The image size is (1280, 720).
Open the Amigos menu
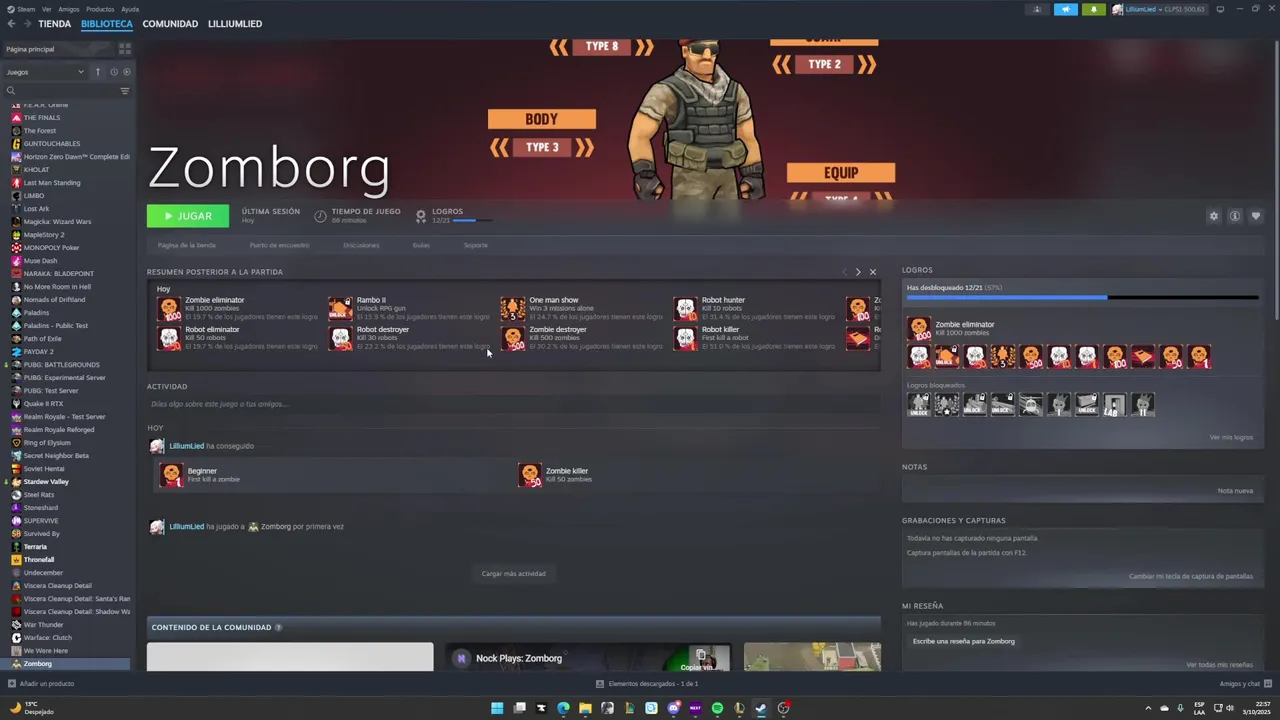click(x=68, y=9)
